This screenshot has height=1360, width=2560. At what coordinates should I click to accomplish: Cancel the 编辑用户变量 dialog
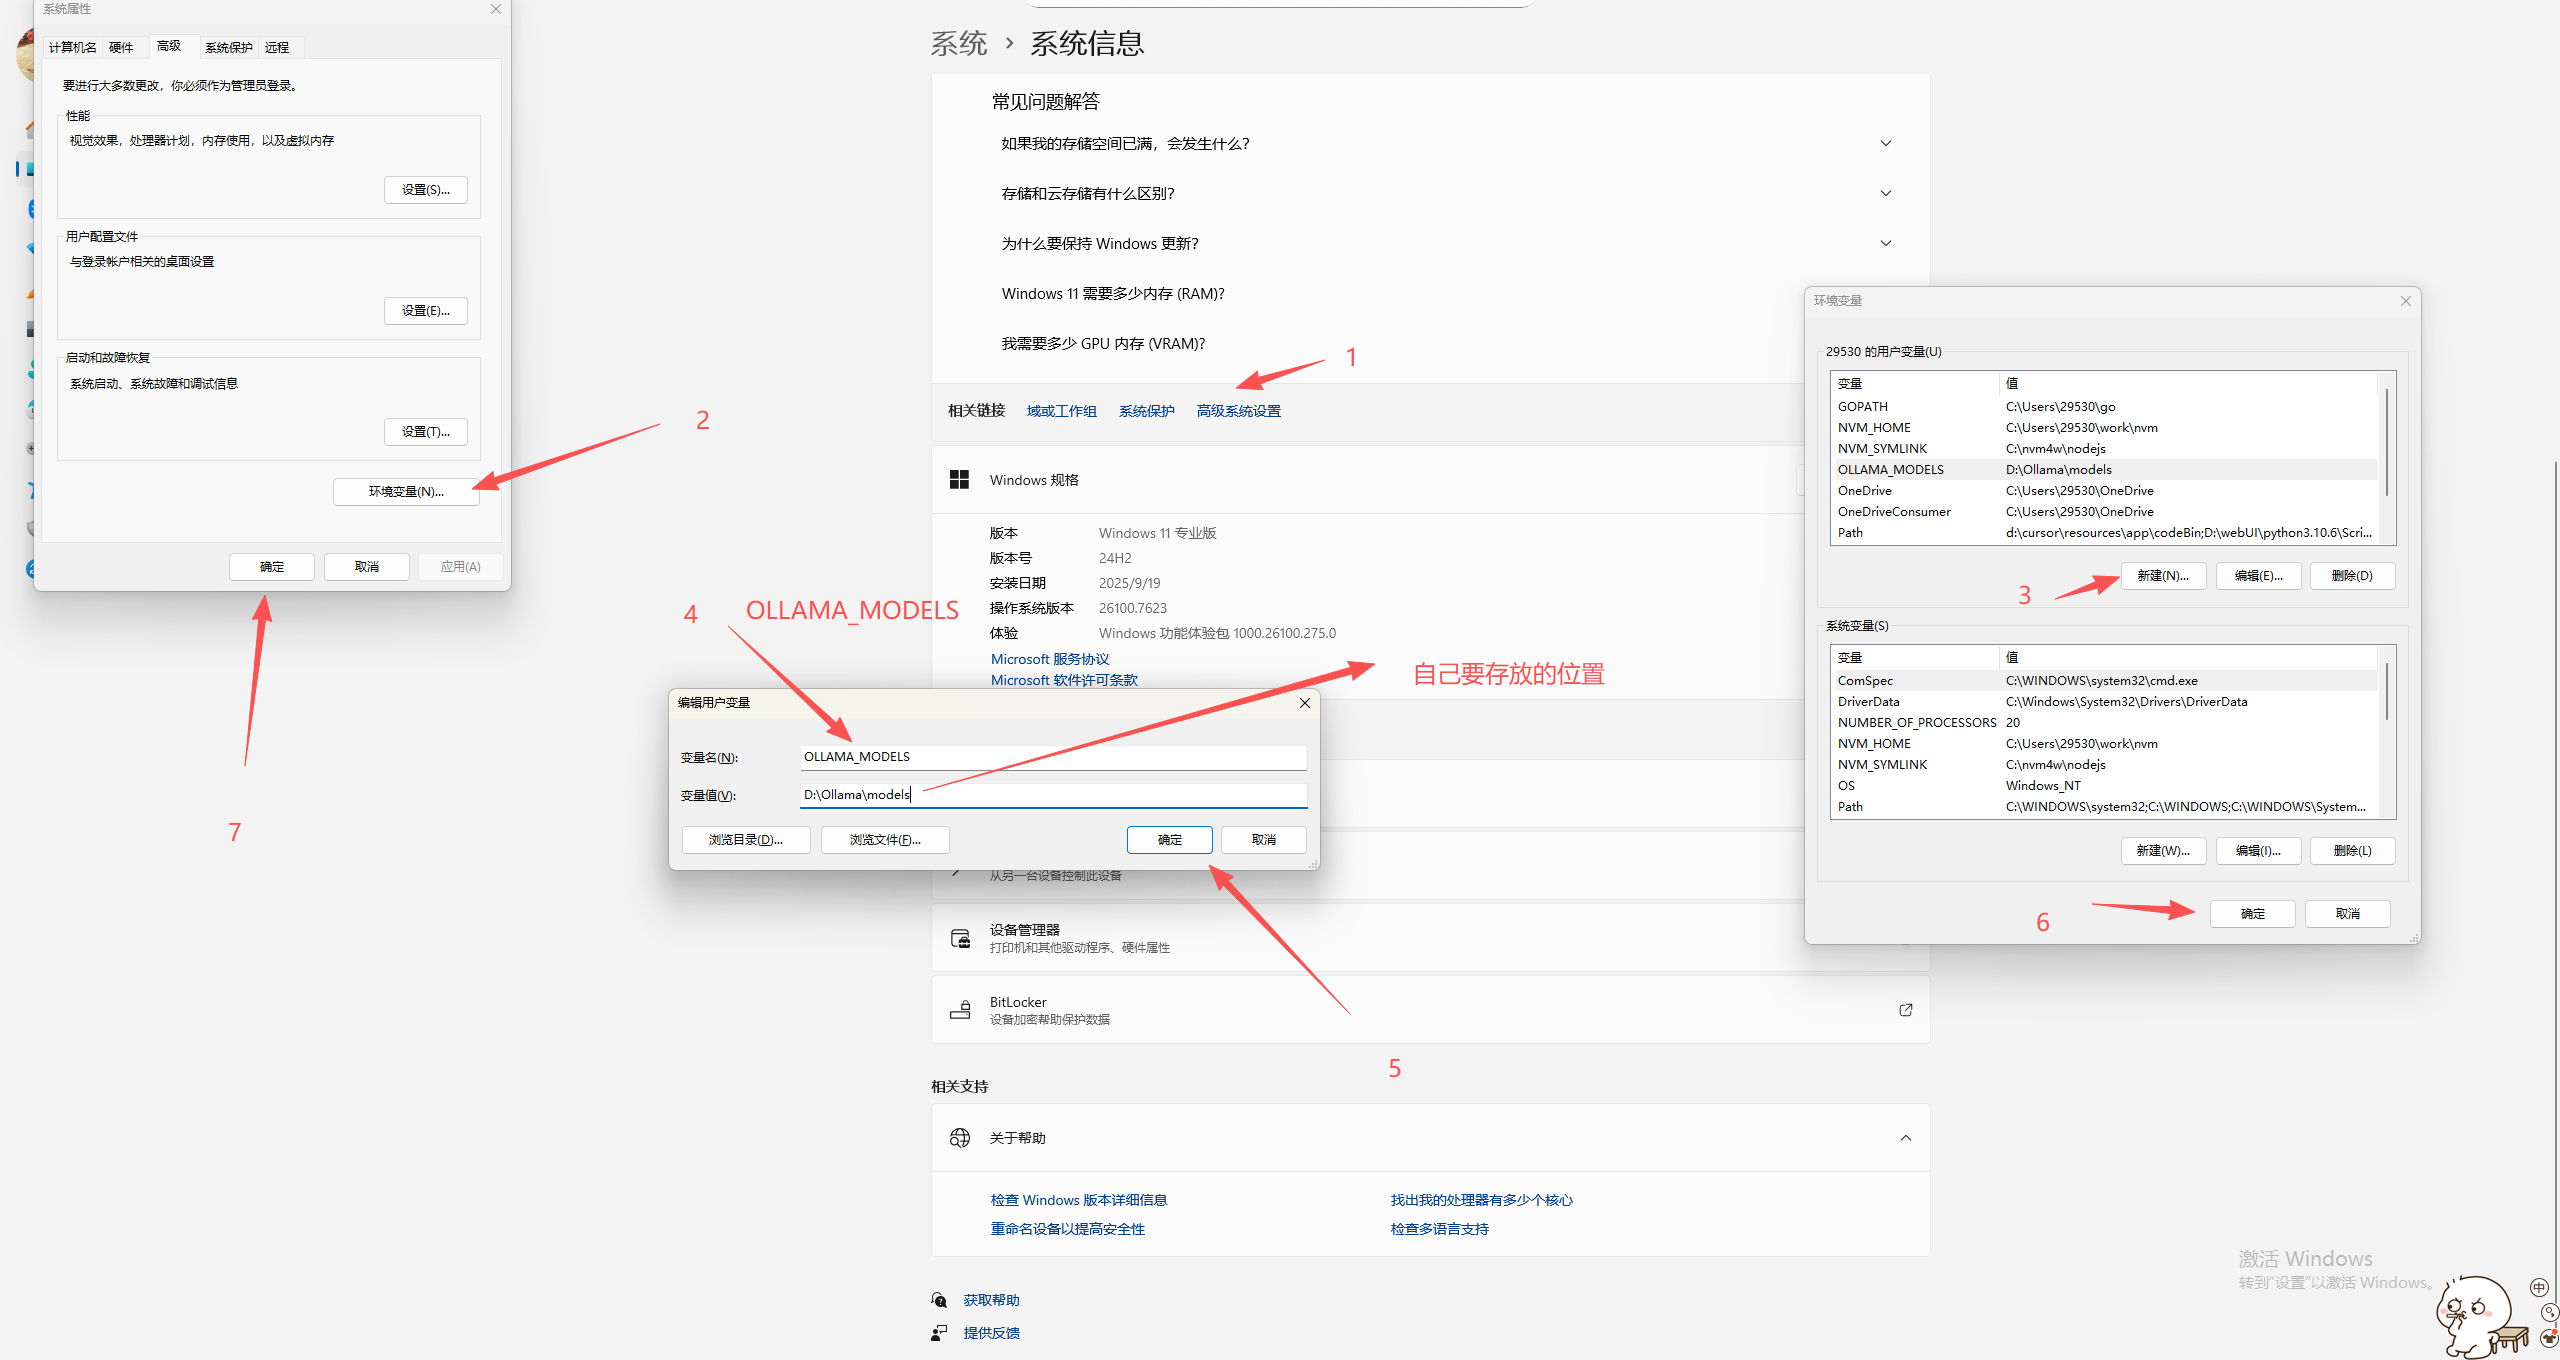point(1264,840)
